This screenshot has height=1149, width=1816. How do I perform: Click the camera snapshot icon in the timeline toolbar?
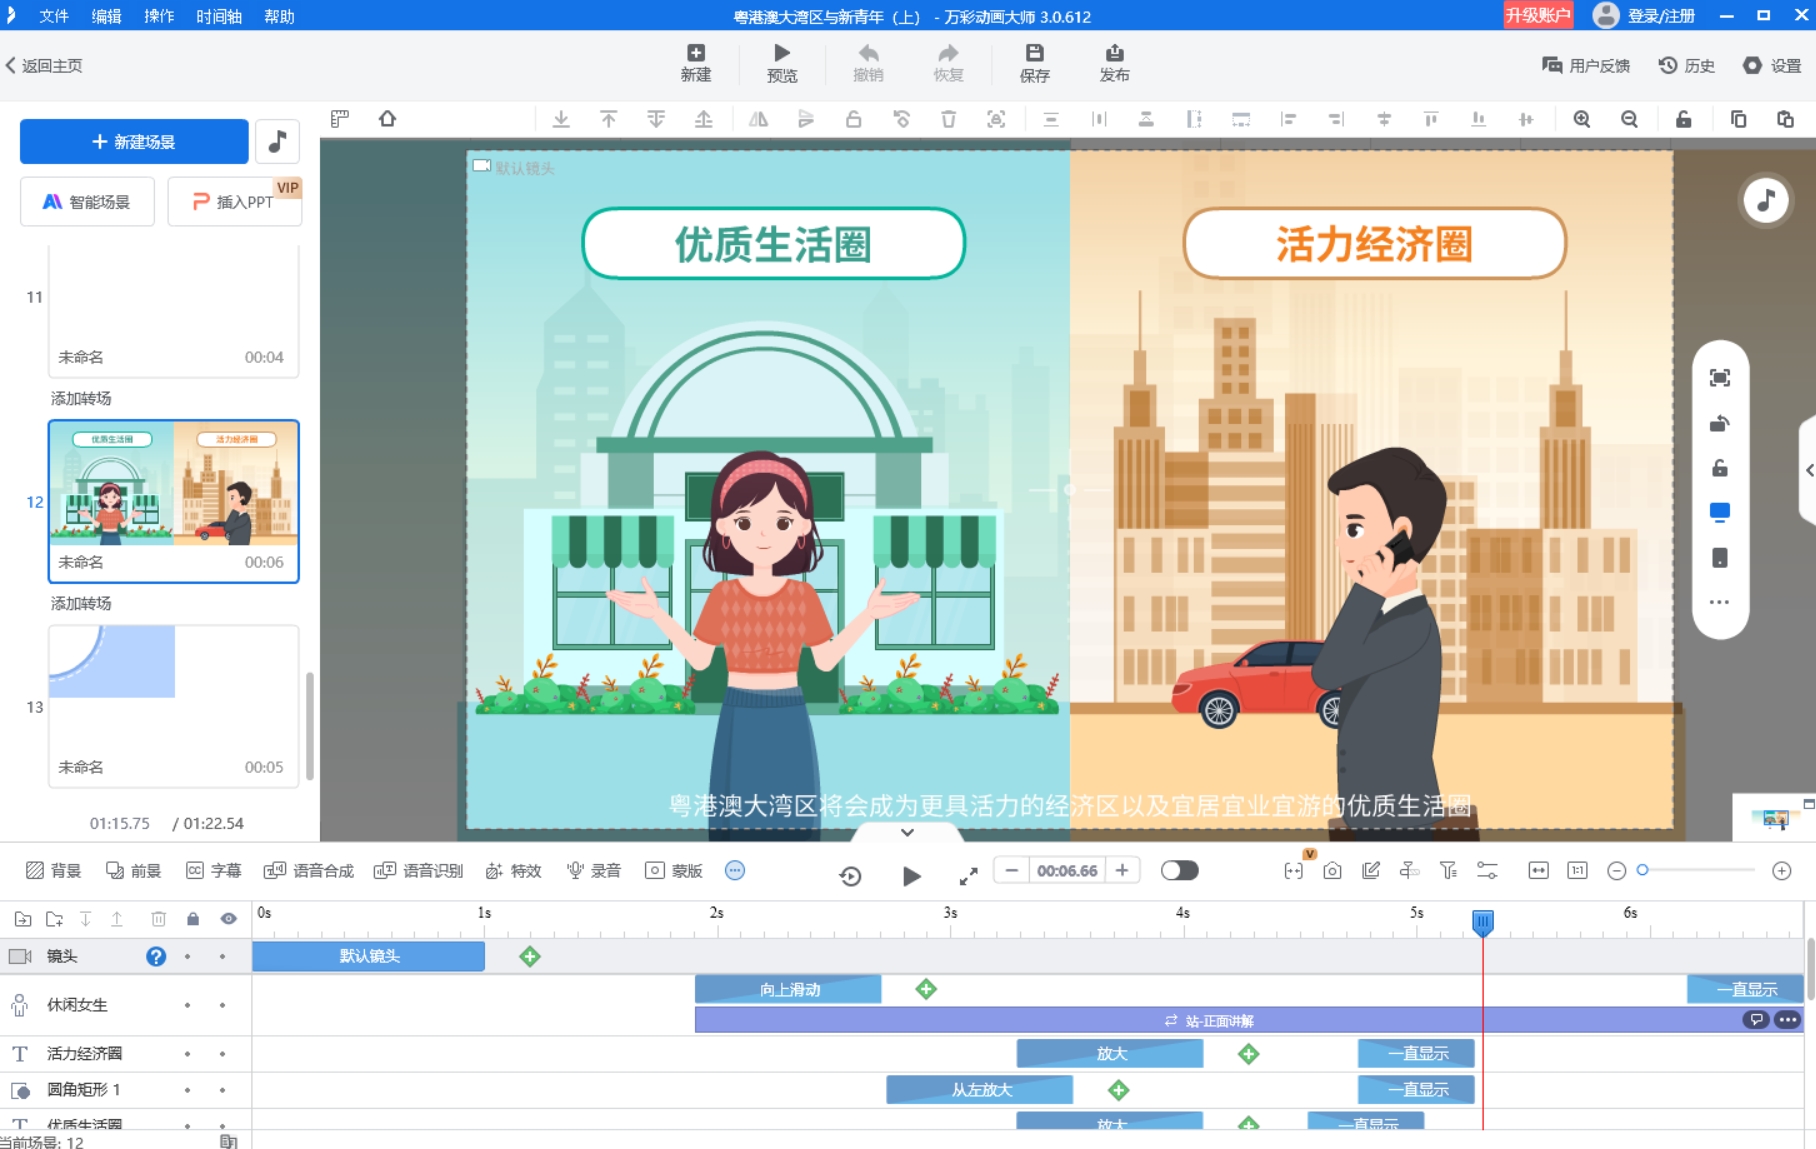click(x=1332, y=871)
